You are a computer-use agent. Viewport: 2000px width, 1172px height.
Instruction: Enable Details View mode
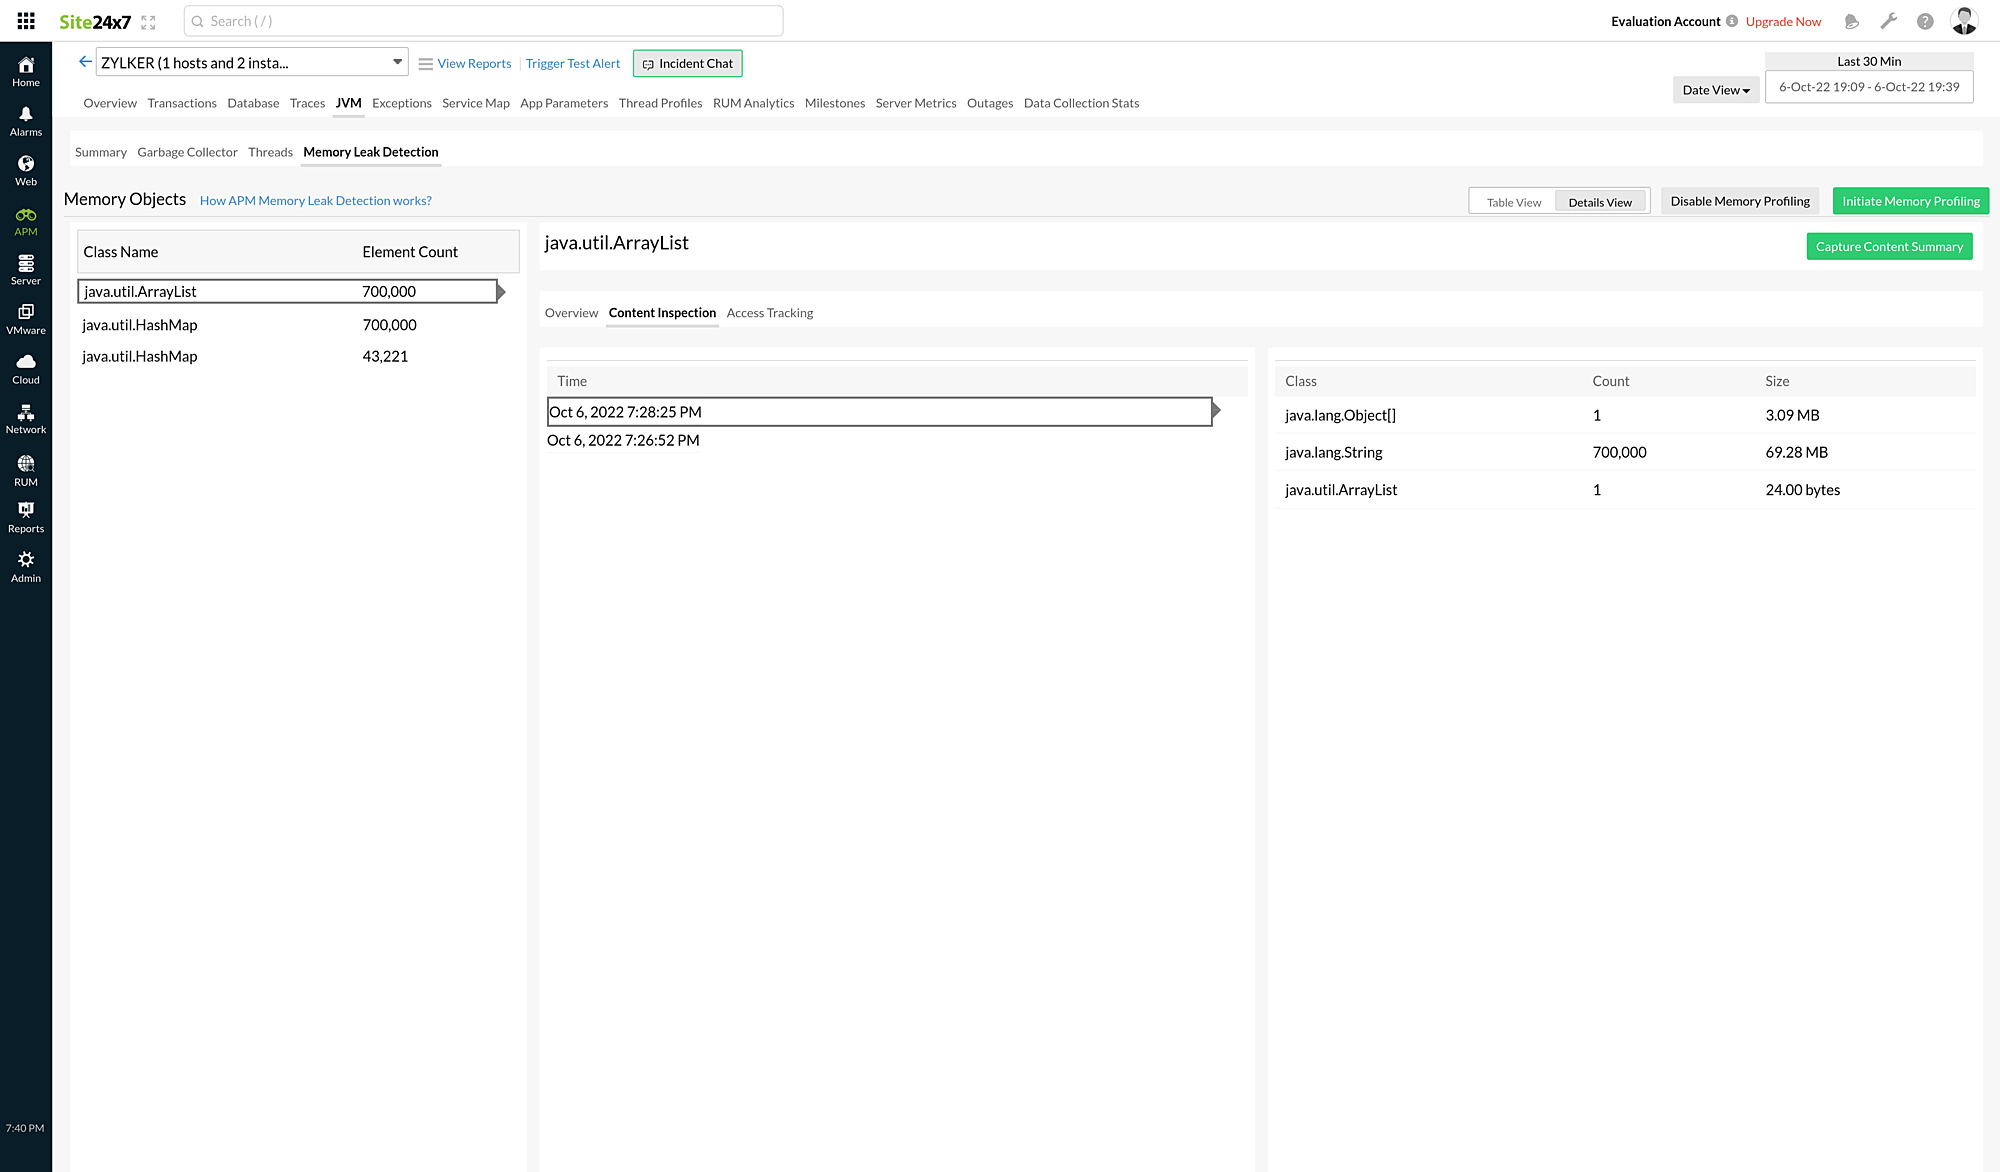click(x=1601, y=201)
